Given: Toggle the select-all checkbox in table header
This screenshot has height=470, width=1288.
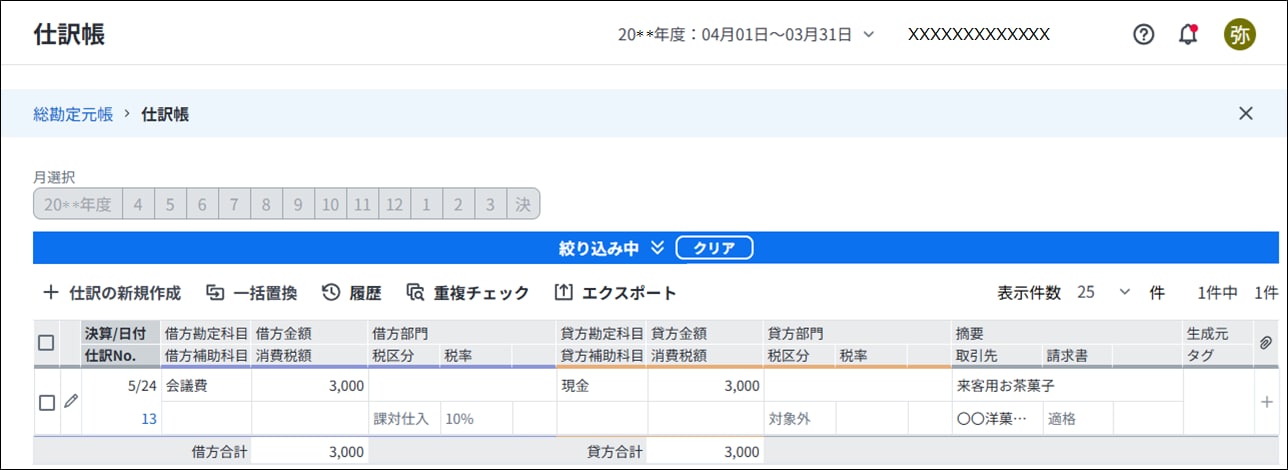Looking at the screenshot, I should pos(46,343).
